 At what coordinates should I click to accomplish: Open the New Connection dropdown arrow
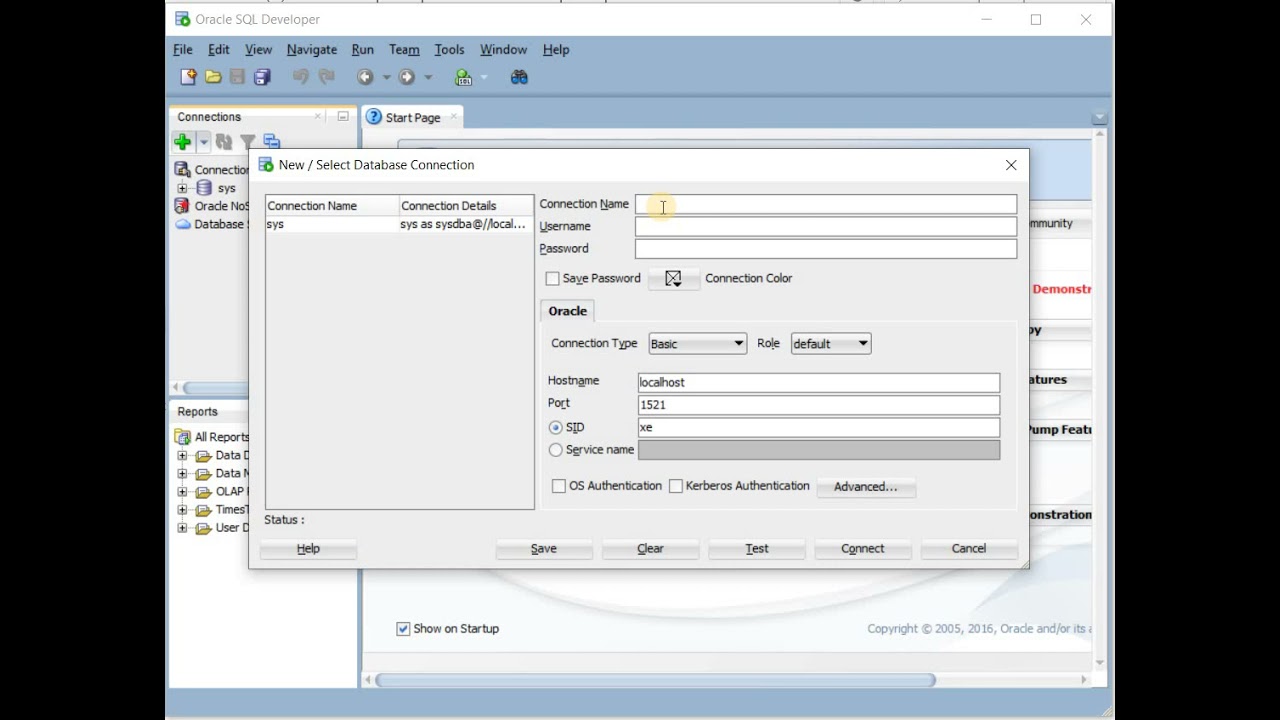coord(203,142)
